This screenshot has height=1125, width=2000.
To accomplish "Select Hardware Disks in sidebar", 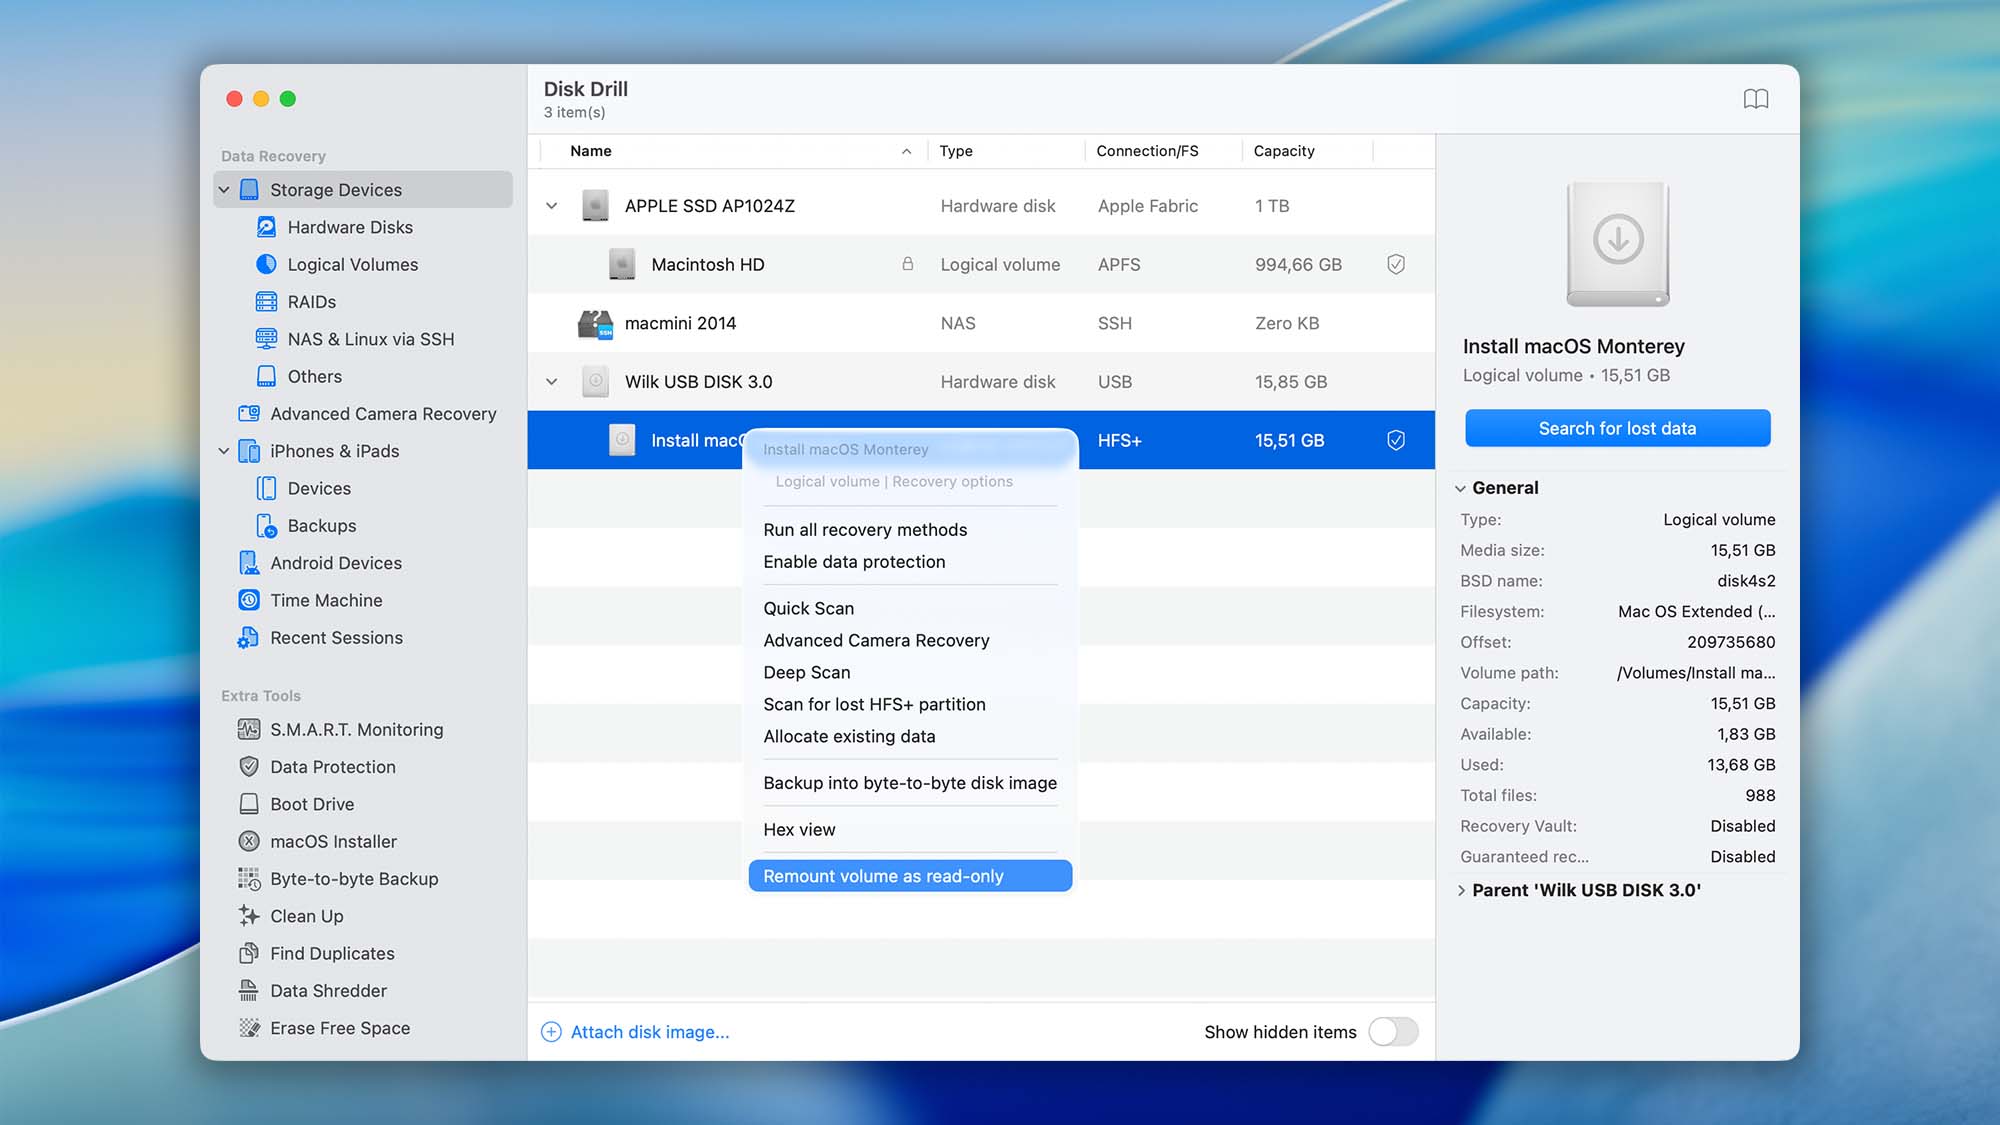I will tap(350, 227).
